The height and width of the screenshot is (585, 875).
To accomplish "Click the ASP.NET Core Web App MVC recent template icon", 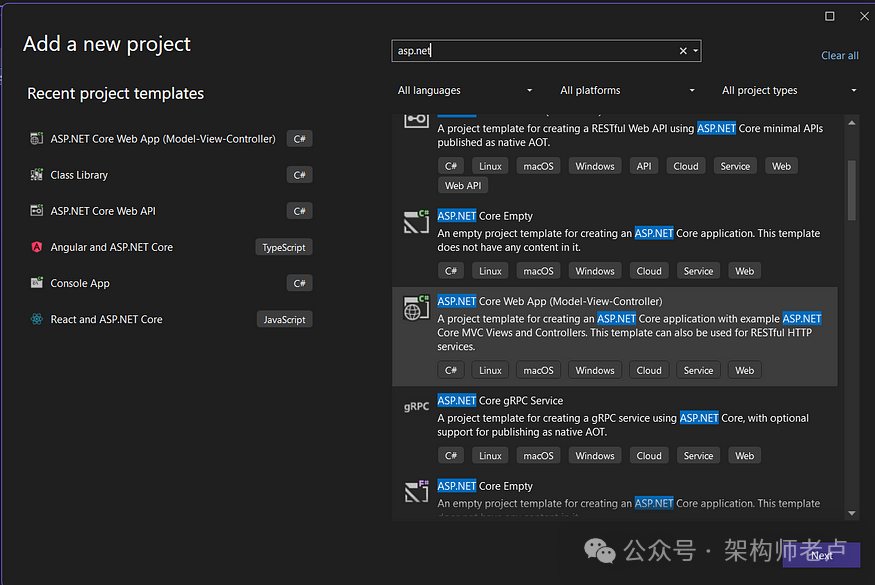I will 36,138.
